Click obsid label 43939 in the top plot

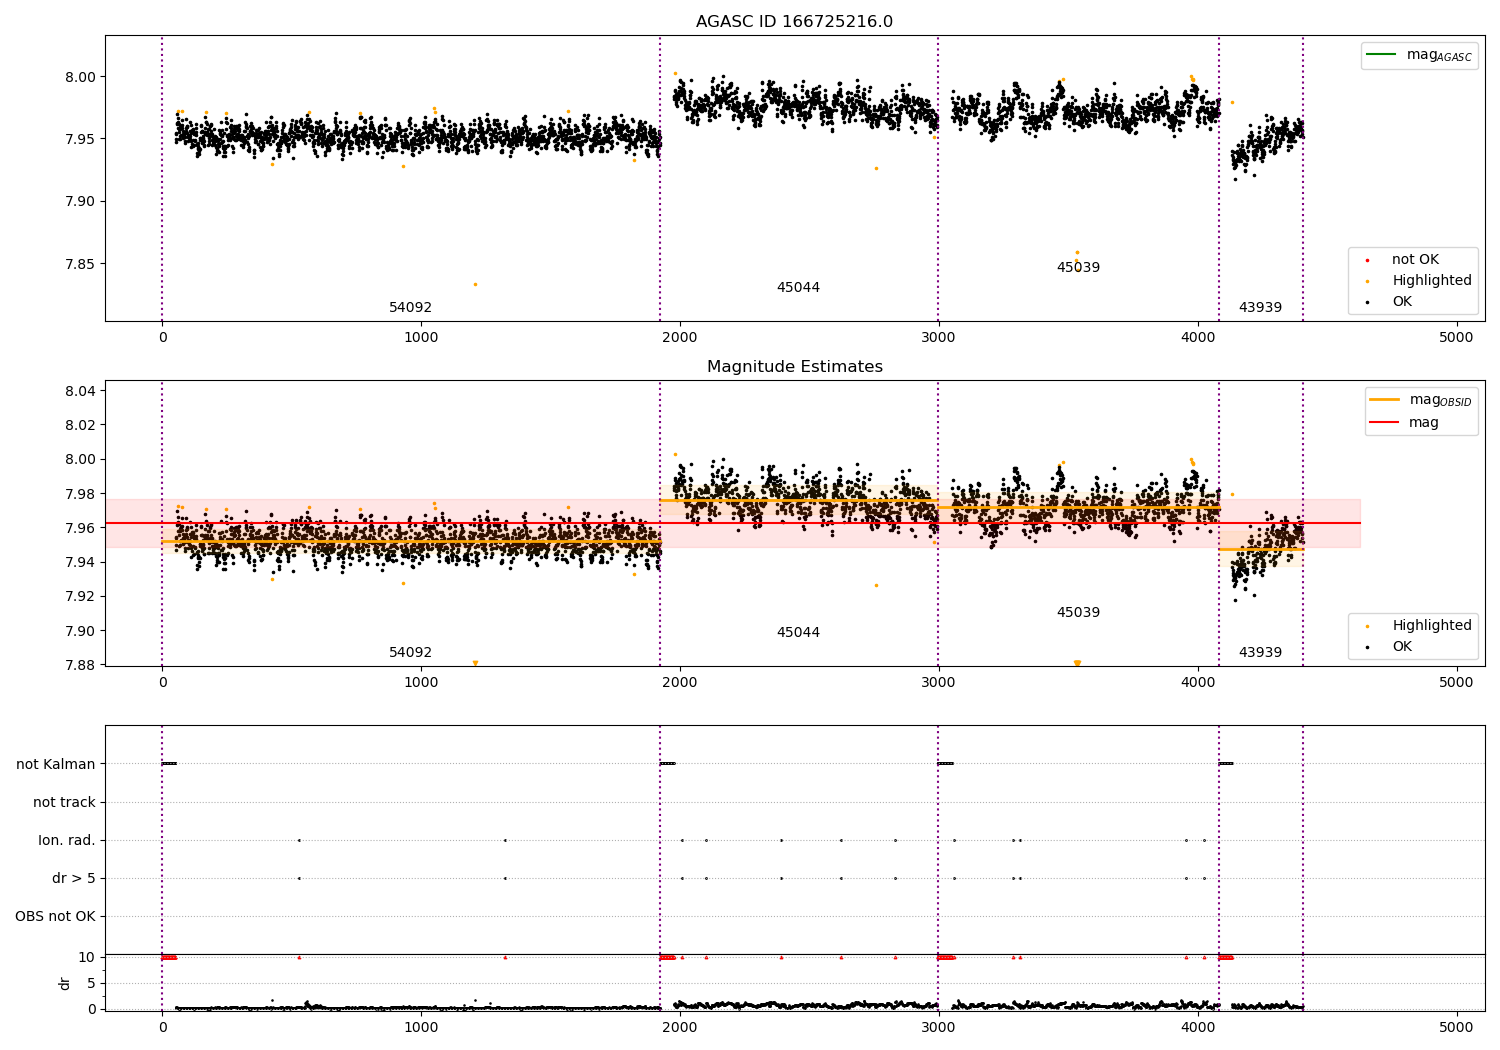coord(1260,308)
